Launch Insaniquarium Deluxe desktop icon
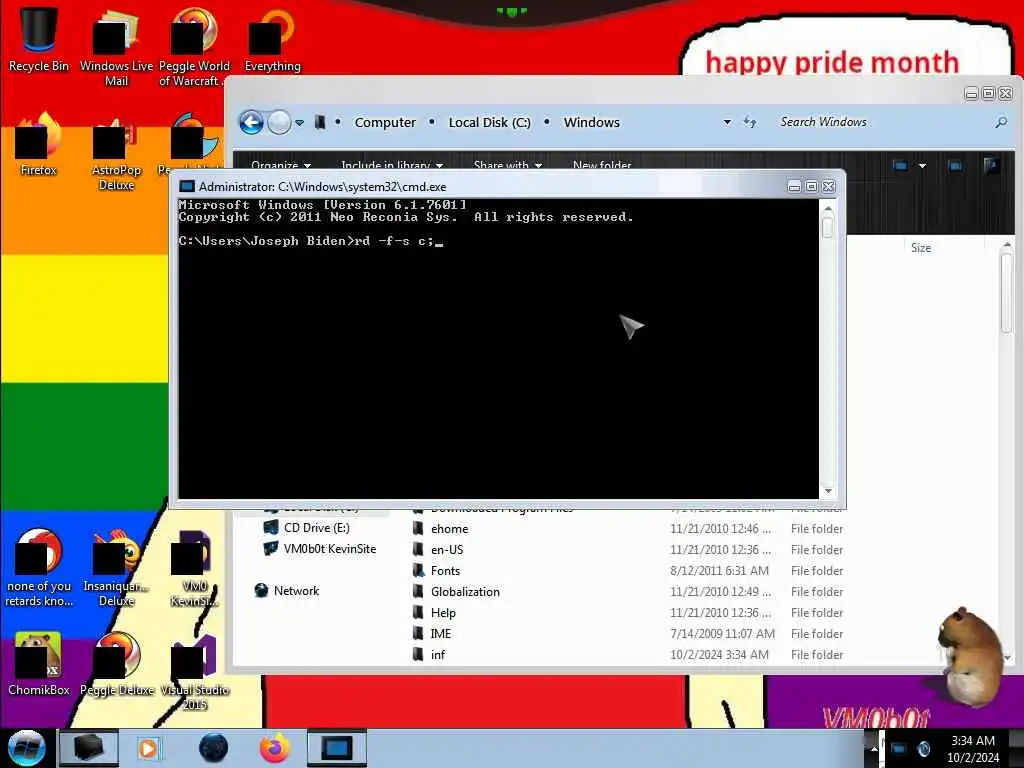Image resolution: width=1024 pixels, height=768 pixels. coord(116,568)
